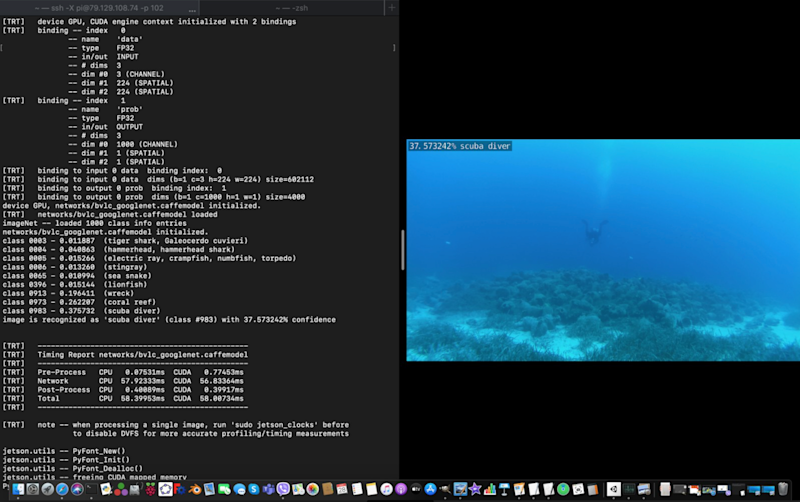Launch Blender from the dock
This screenshot has width=800, height=502.
[196, 490]
